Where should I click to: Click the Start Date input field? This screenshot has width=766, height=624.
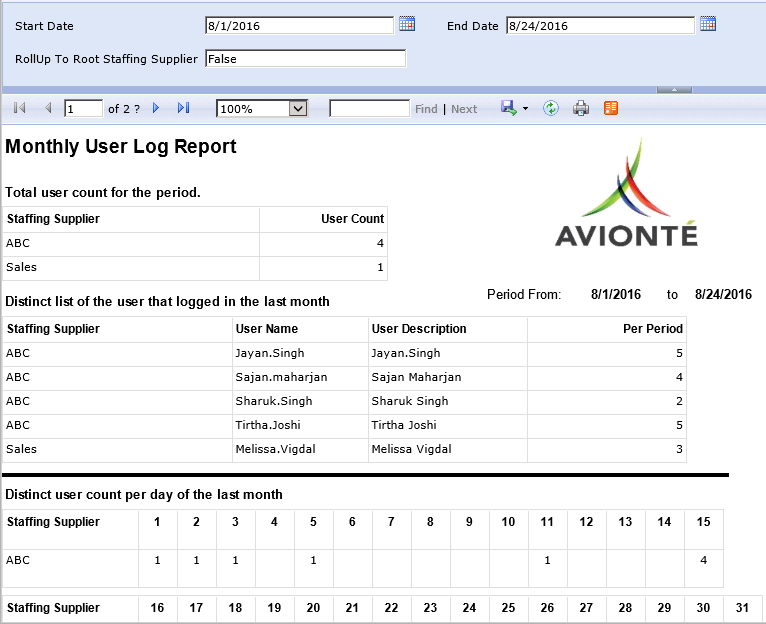point(299,25)
